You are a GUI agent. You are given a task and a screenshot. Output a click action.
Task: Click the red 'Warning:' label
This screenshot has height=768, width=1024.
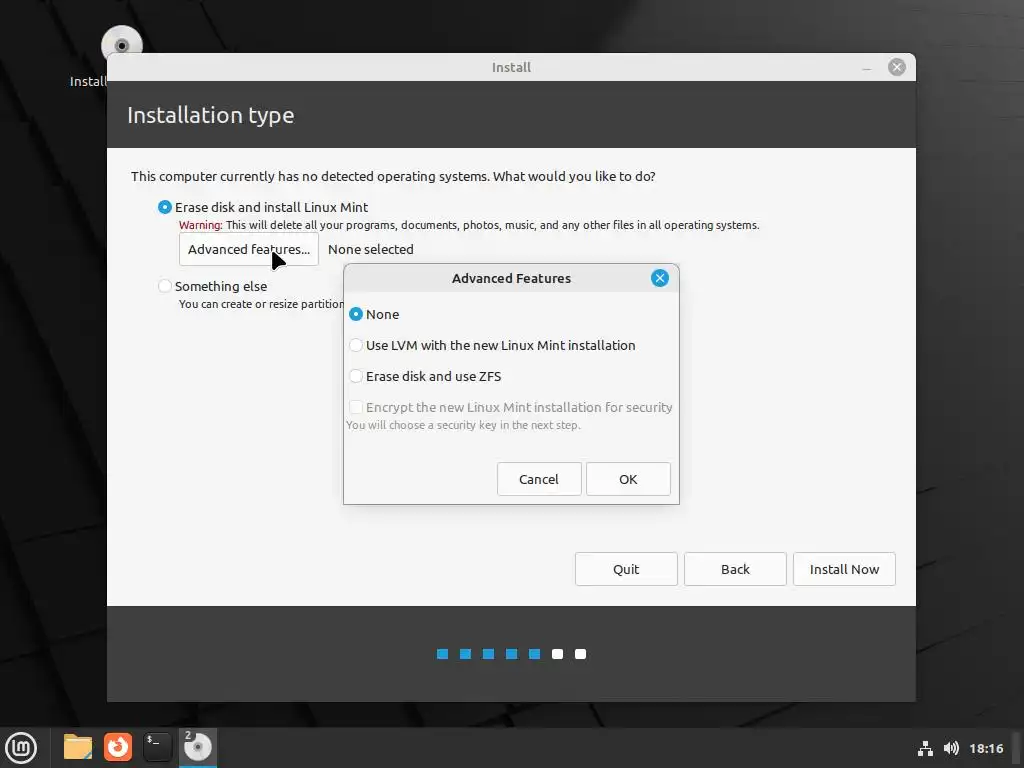click(x=200, y=225)
